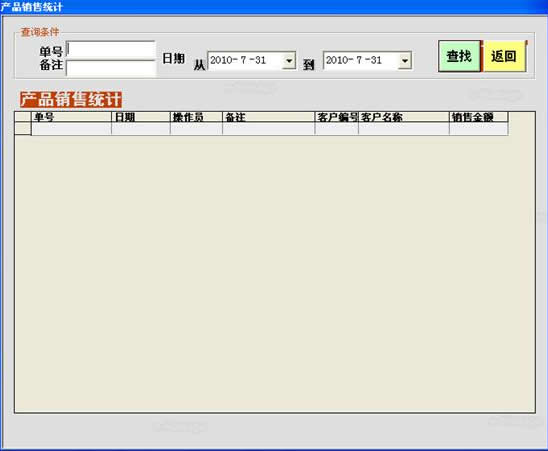Sort by the 日期 column header

click(x=141, y=117)
